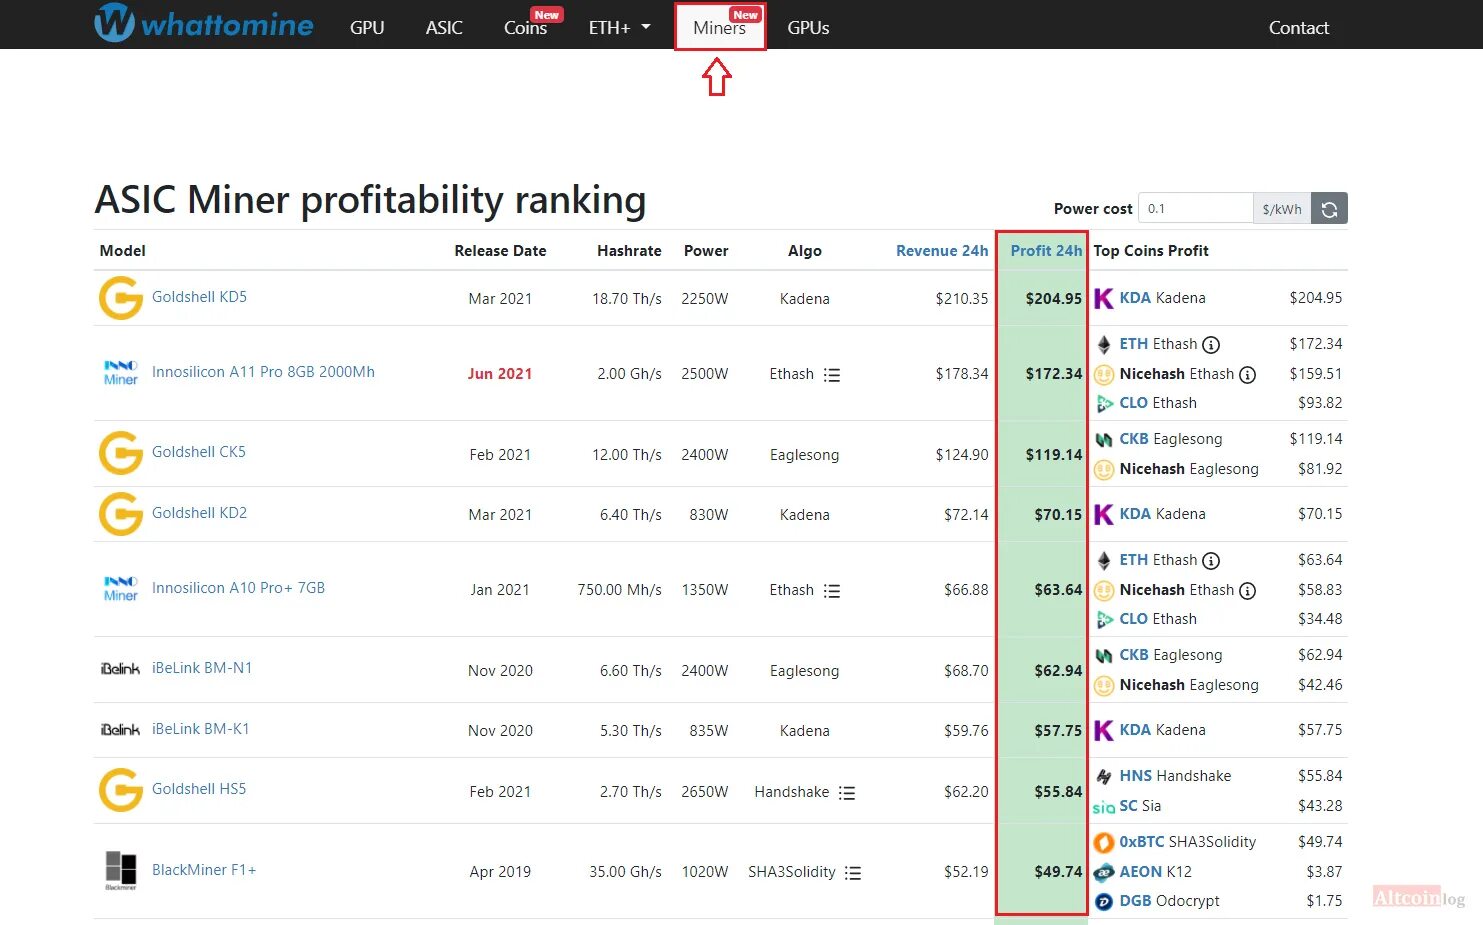Open iBeLink BM-K1 miner link

pos(201,729)
